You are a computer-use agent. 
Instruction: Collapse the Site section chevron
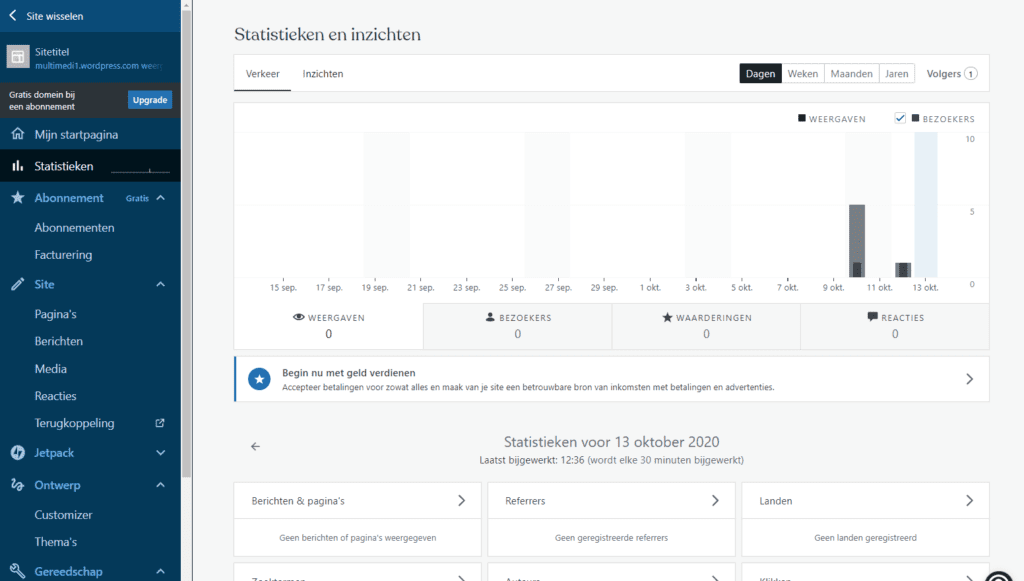tap(161, 284)
